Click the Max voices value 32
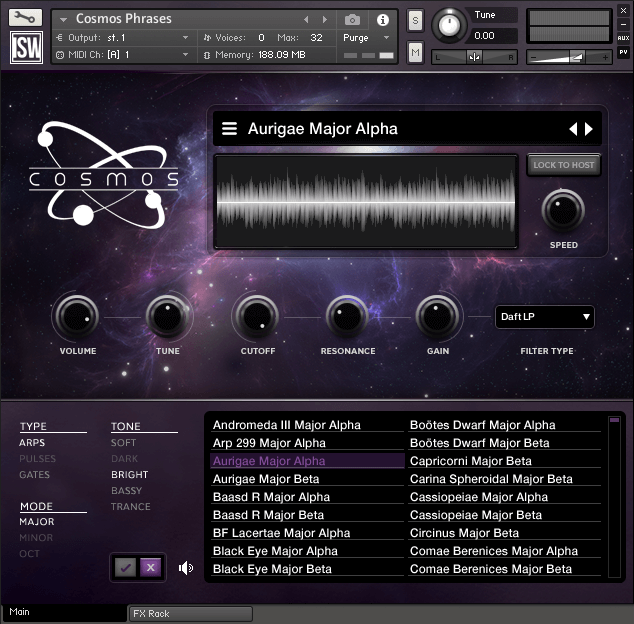Image resolution: width=634 pixels, height=624 pixels. (316, 38)
